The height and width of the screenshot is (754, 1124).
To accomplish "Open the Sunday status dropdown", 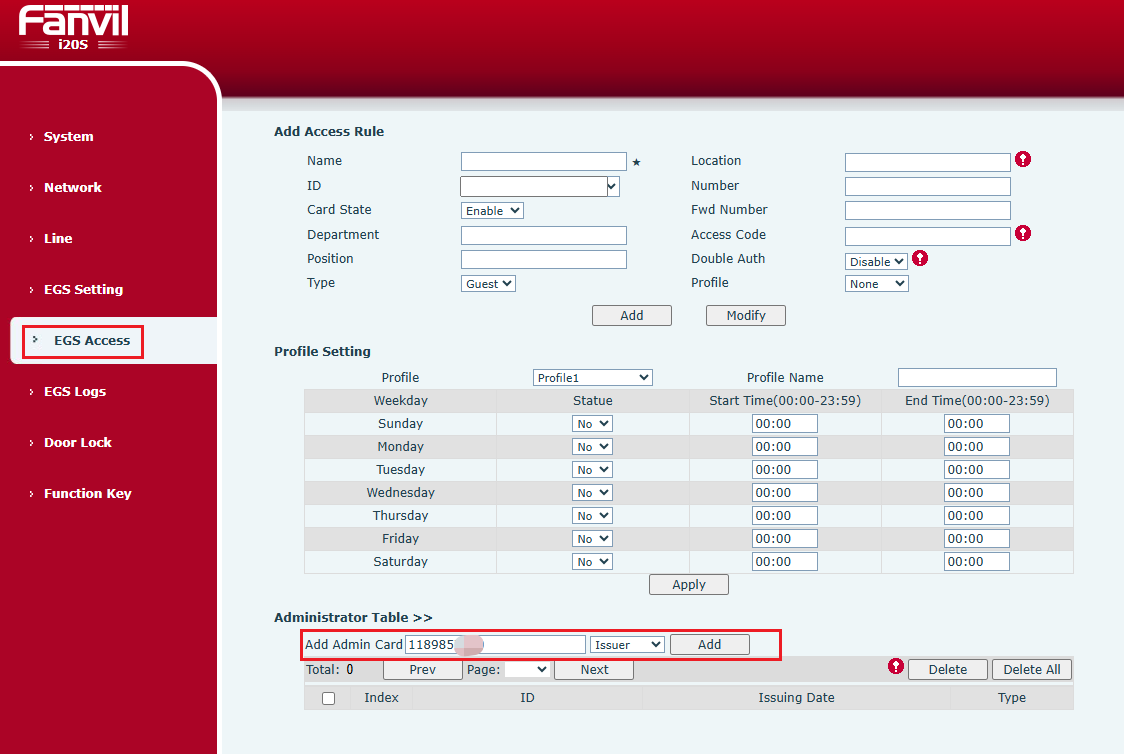I will point(592,424).
